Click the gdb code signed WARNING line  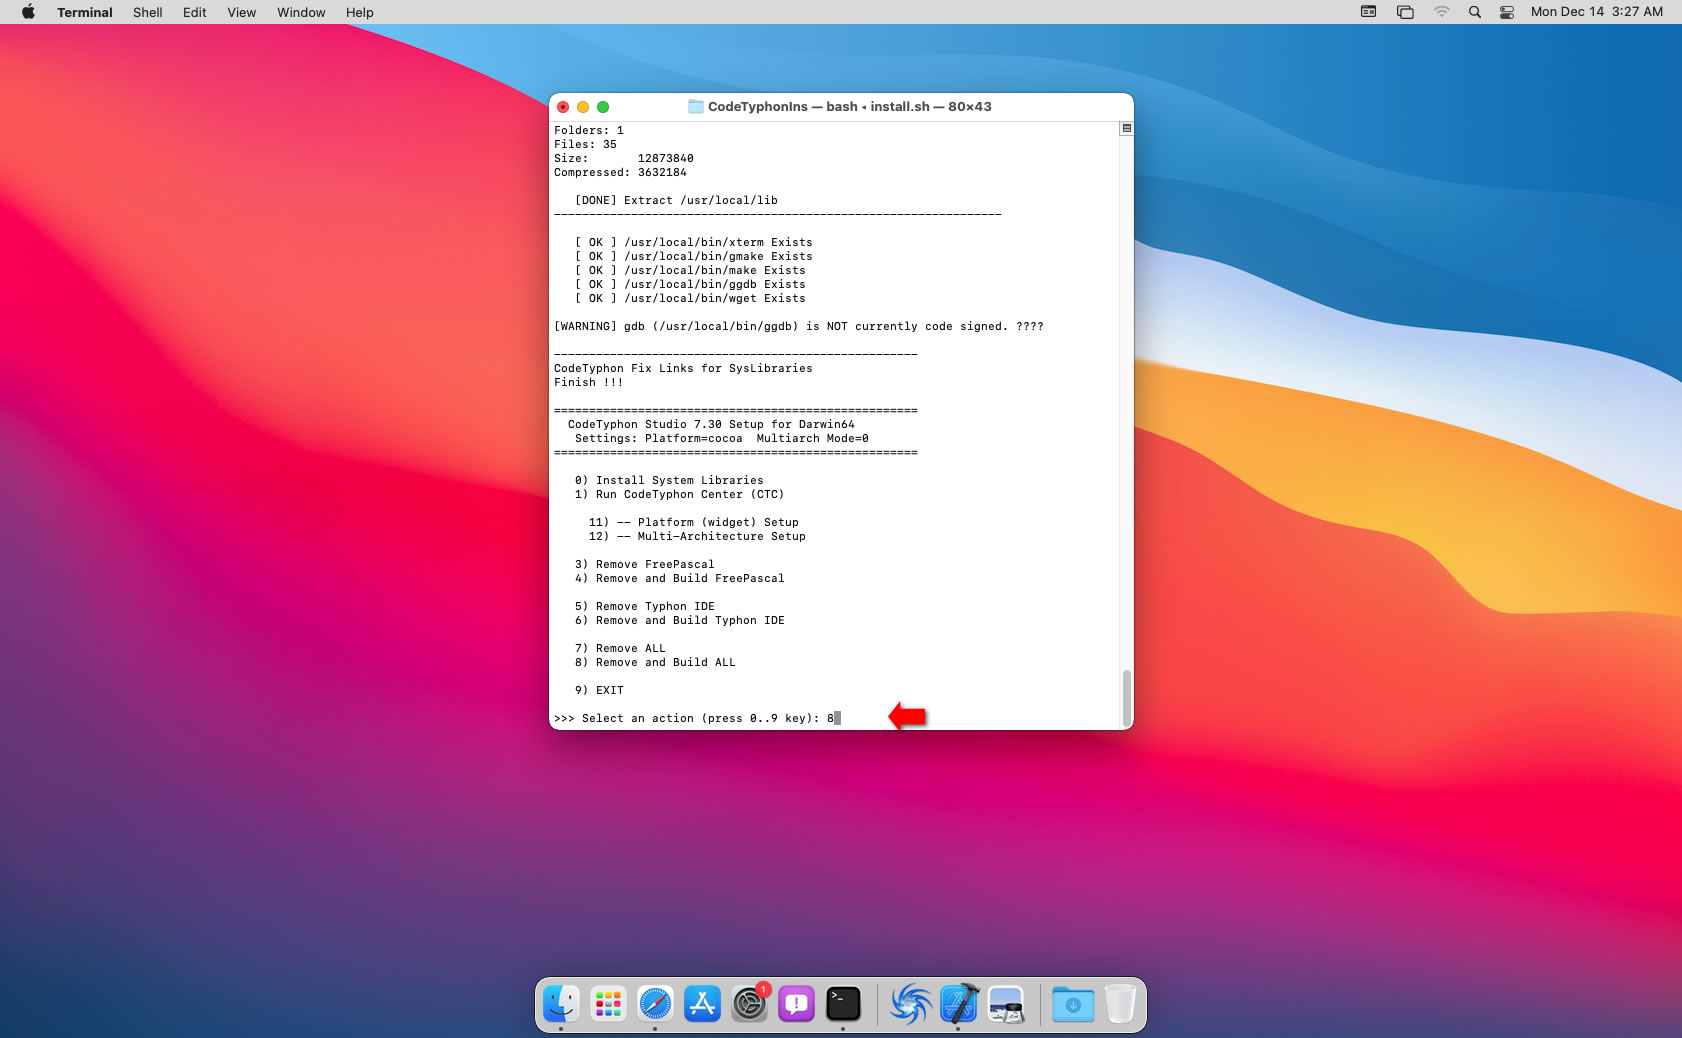pyautogui.click(x=799, y=326)
